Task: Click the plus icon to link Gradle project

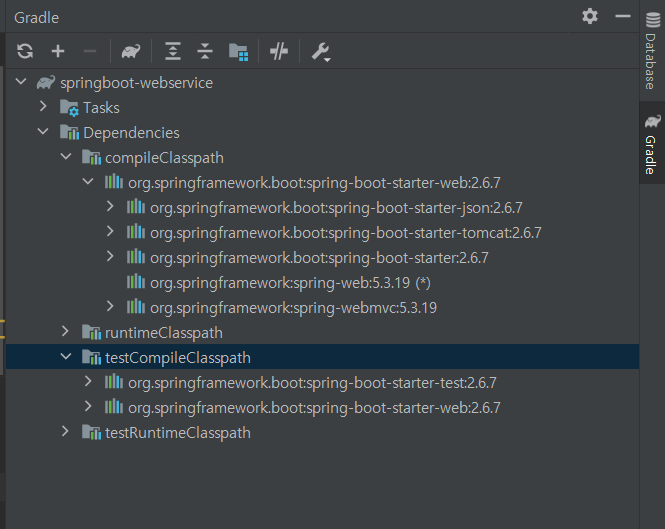Action: (58, 51)
